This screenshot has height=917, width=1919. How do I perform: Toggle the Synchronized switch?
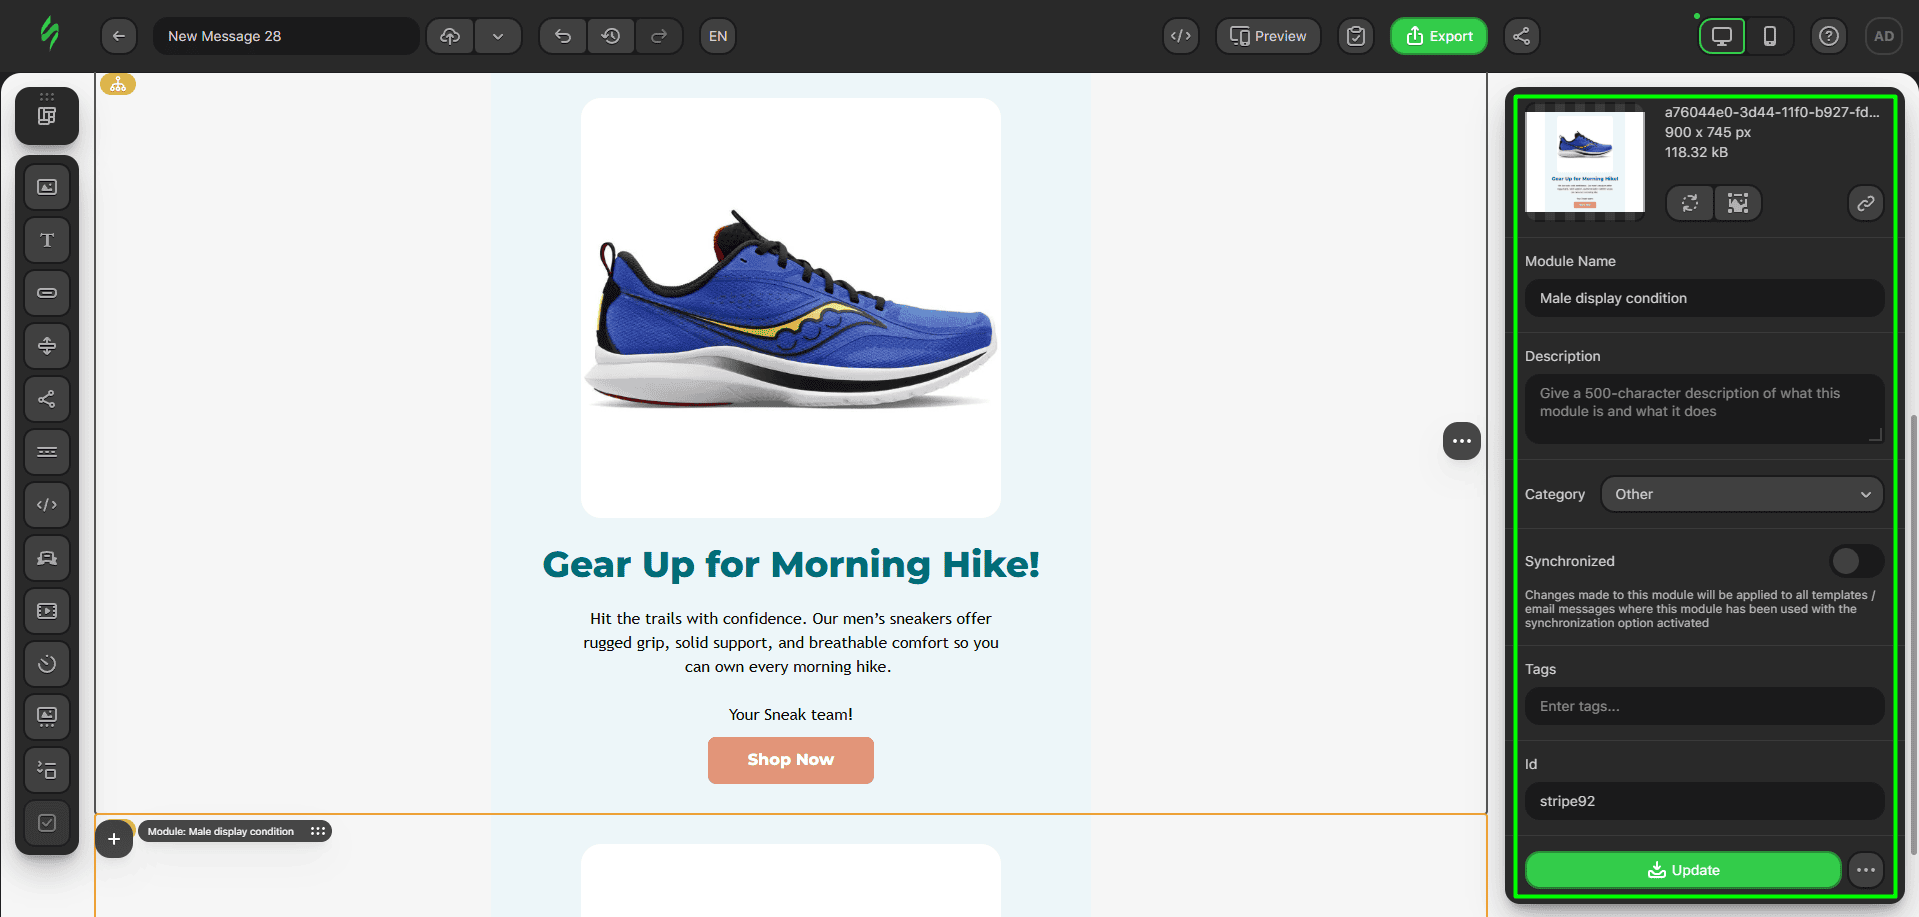[1856, 561]
